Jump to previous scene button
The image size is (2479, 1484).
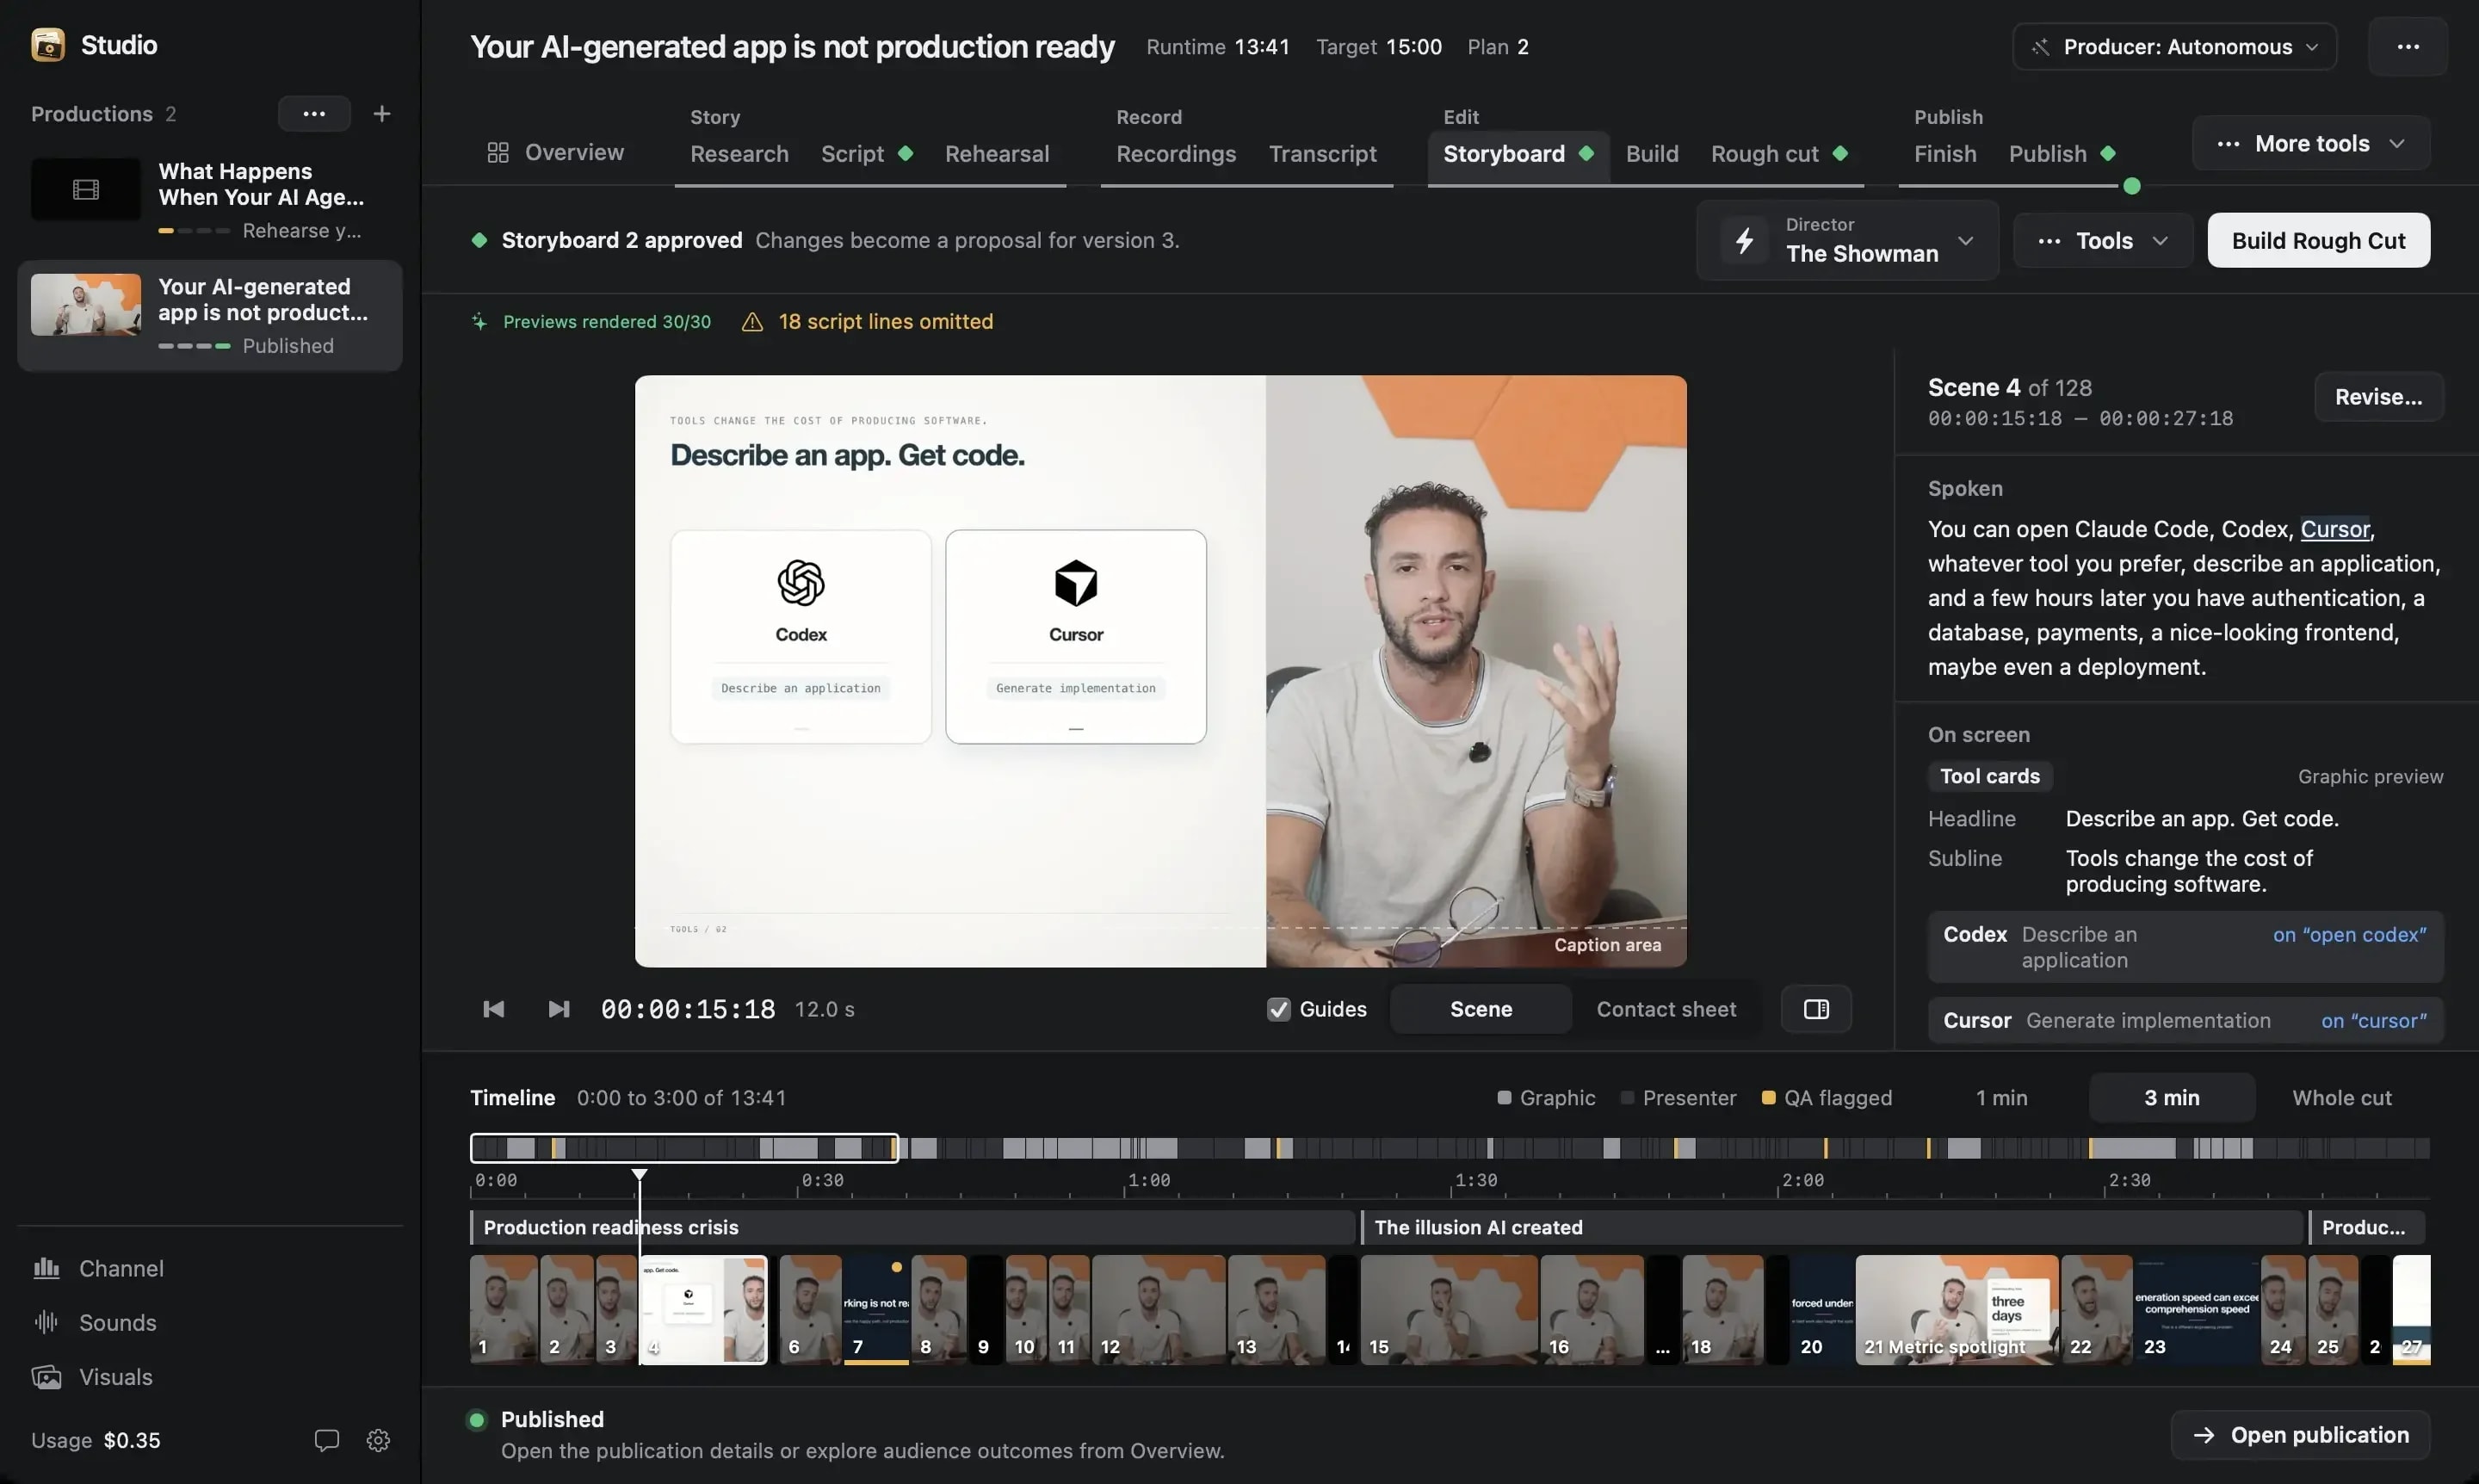click(493, 1009)
